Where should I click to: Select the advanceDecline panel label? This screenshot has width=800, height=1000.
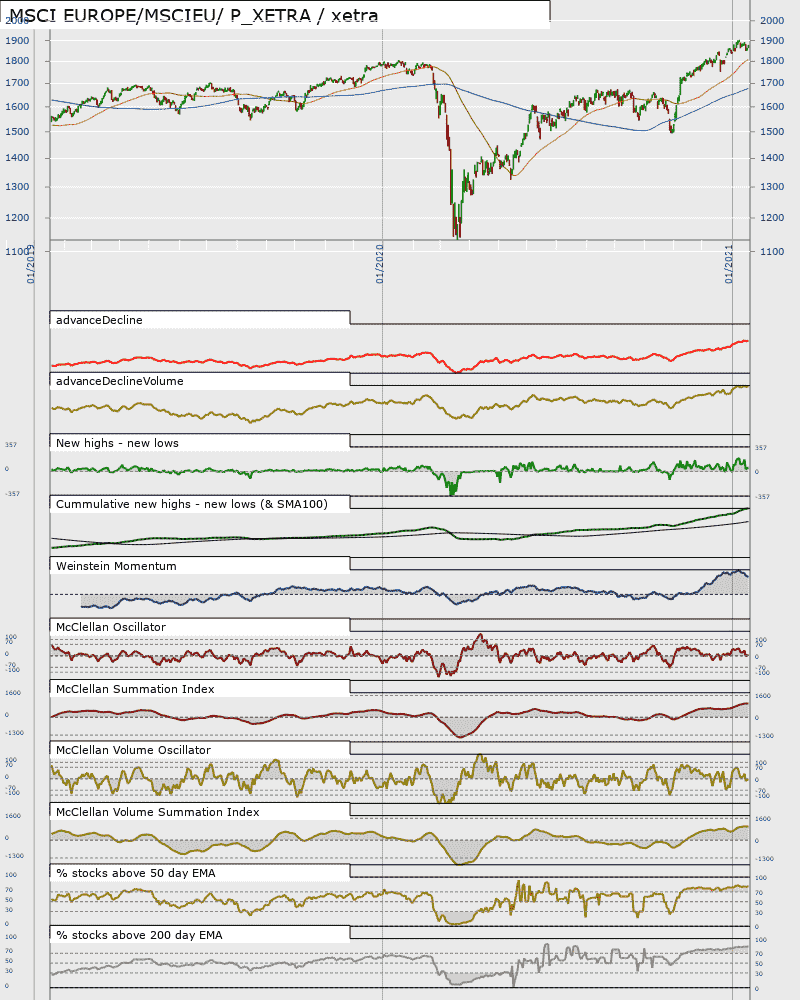[99, 320]
